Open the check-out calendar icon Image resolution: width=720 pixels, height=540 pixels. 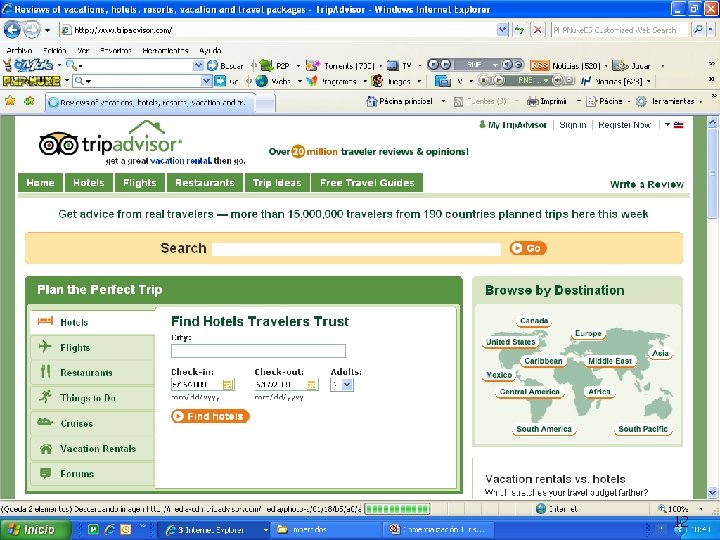tap(312, 384)
